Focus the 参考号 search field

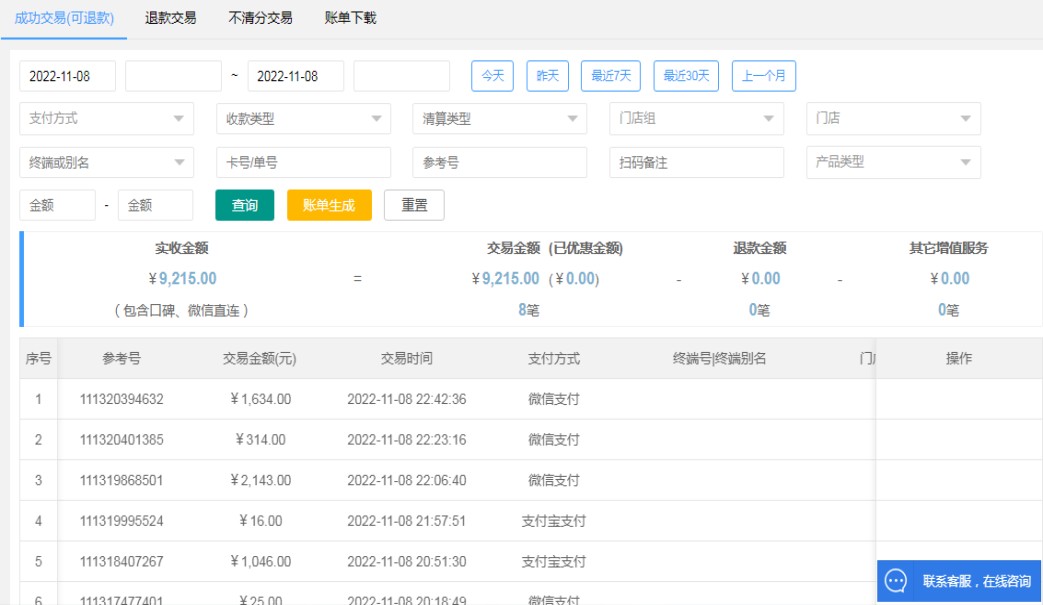[x=499, y=162]
